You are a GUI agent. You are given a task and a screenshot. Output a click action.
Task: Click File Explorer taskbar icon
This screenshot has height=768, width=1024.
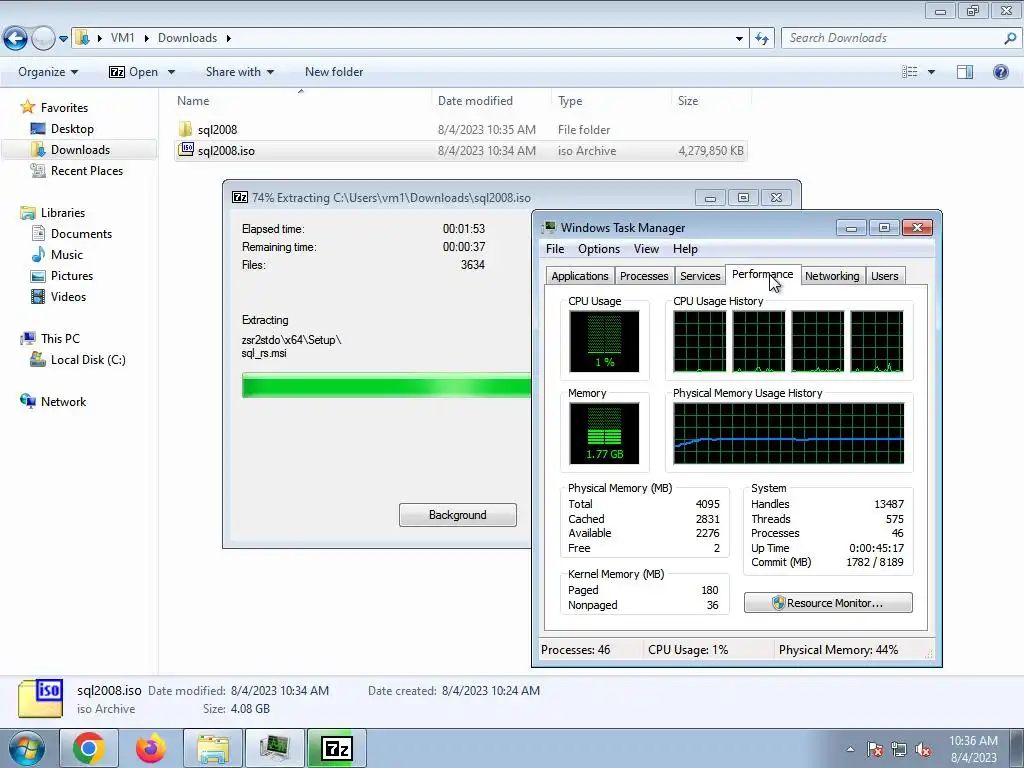pos(213,748)
